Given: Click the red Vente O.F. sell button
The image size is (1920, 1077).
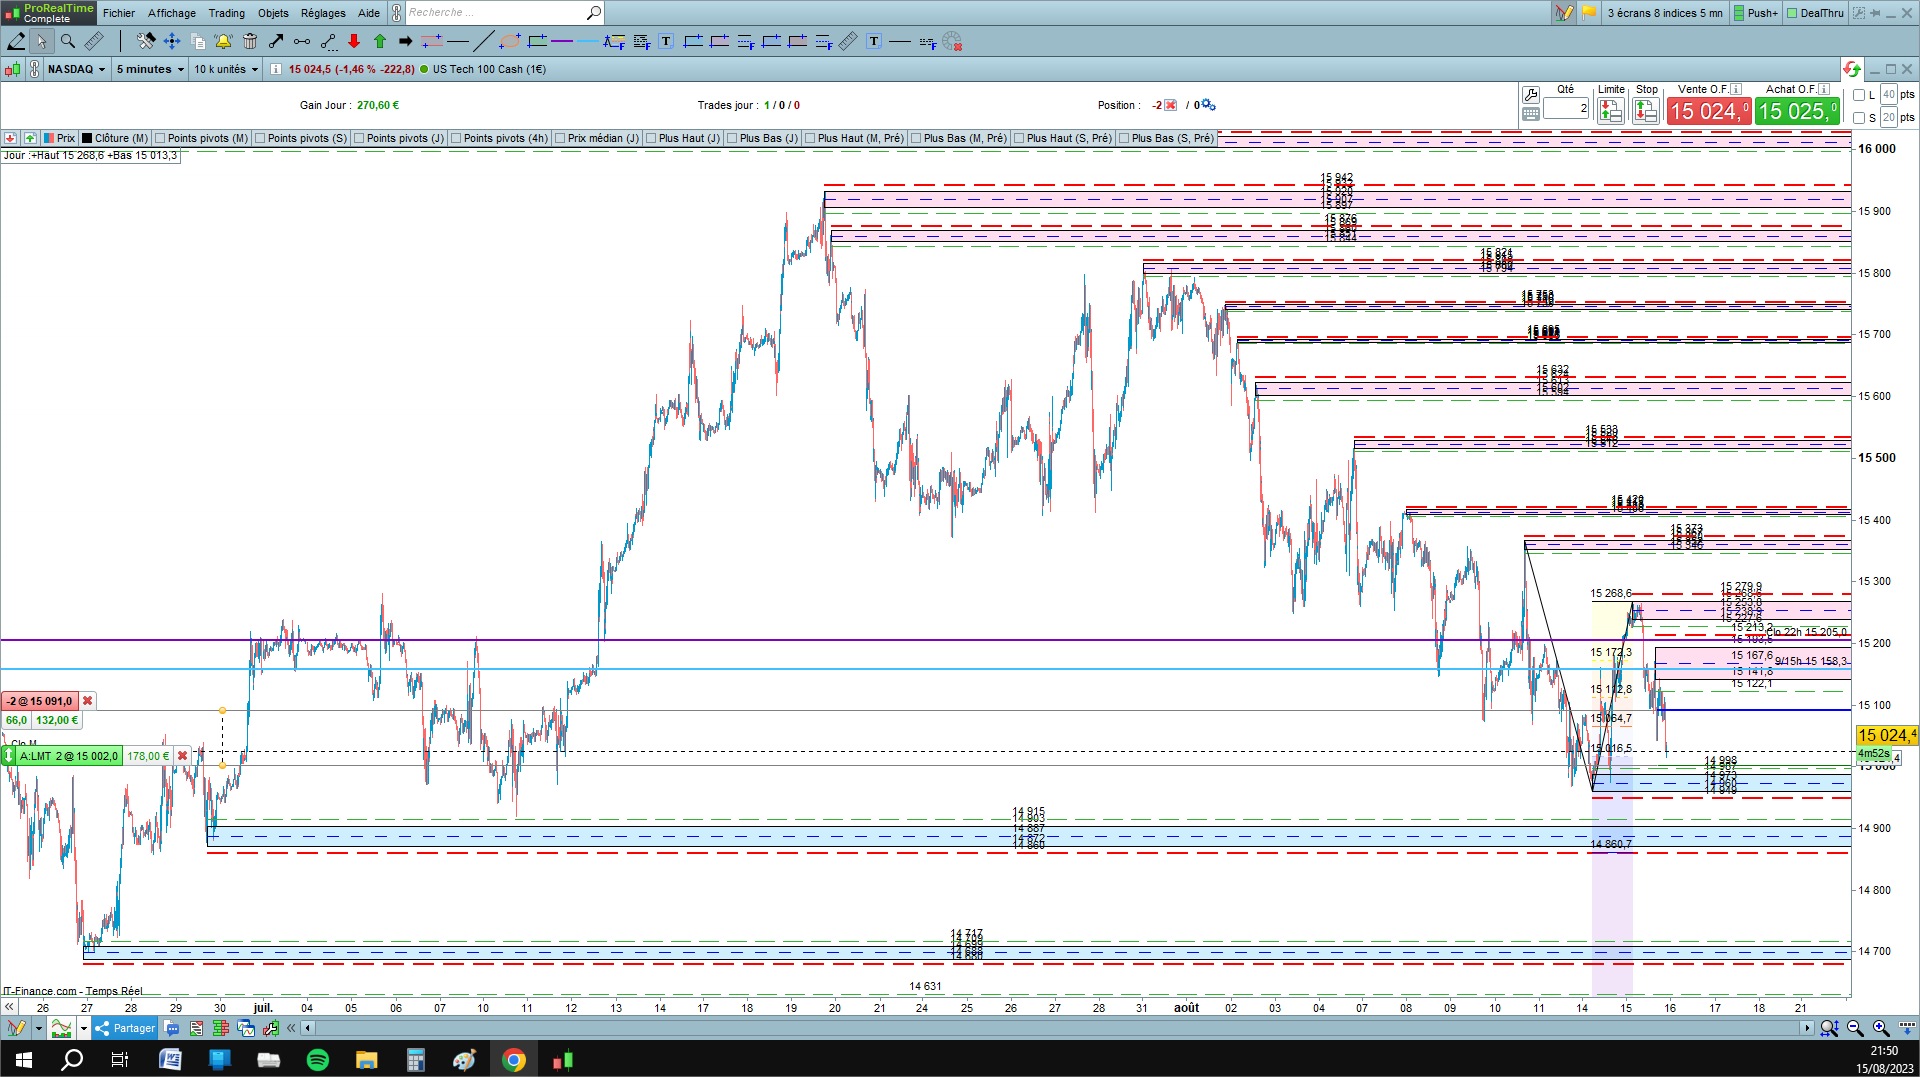Looking at the screenshot, I should click(x=1709, y=111).
